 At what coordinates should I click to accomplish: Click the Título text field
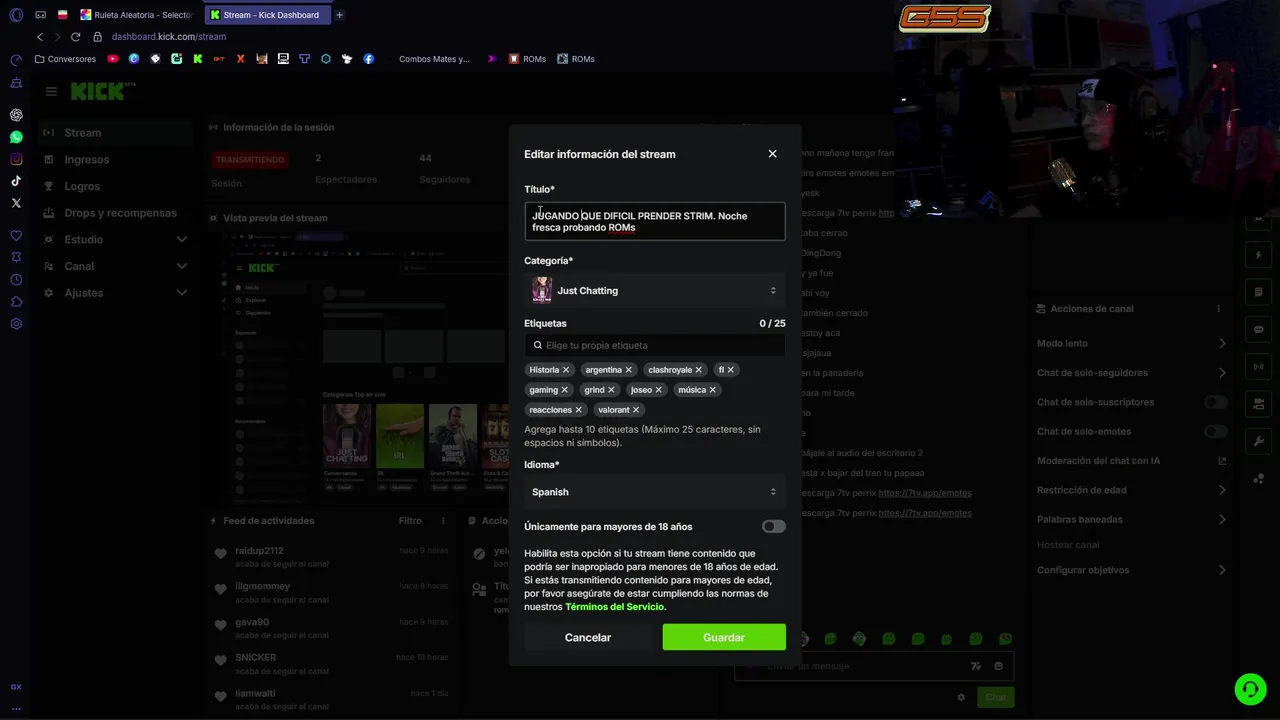[655, 222]
